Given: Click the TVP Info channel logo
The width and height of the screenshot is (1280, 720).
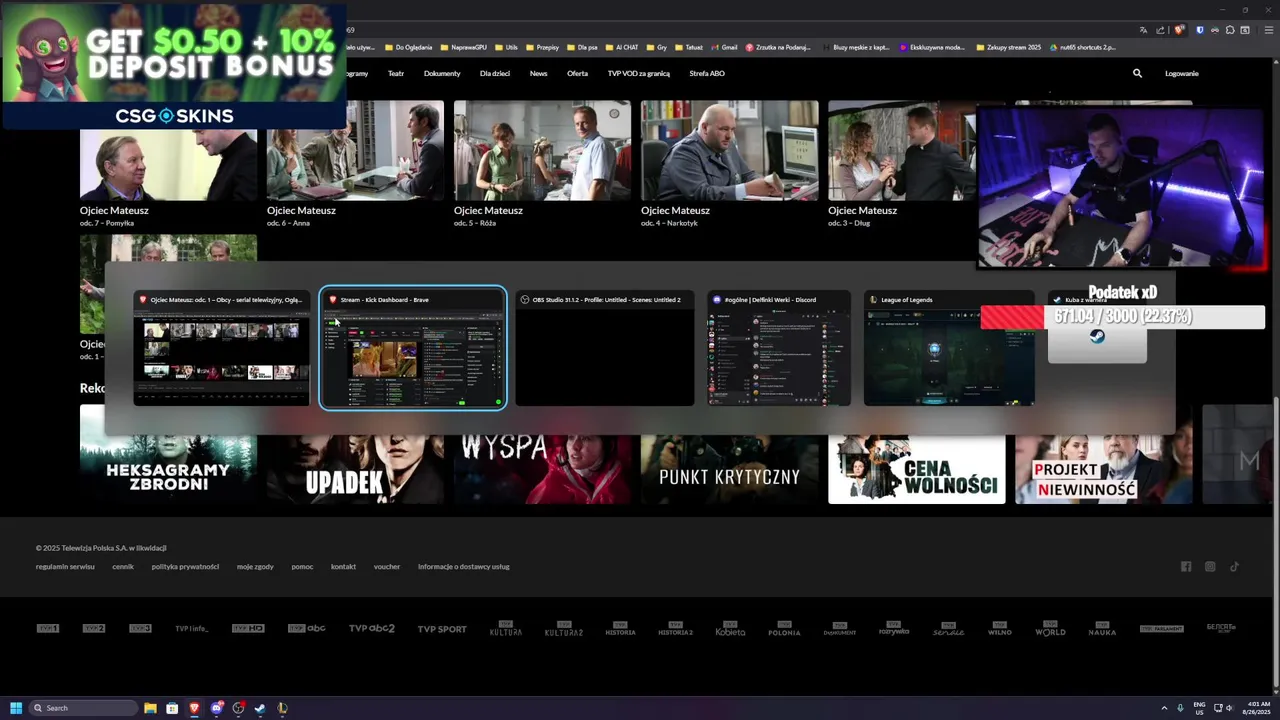Looking at the screenshot, I should pyautogui.click(x=191, y=628).
